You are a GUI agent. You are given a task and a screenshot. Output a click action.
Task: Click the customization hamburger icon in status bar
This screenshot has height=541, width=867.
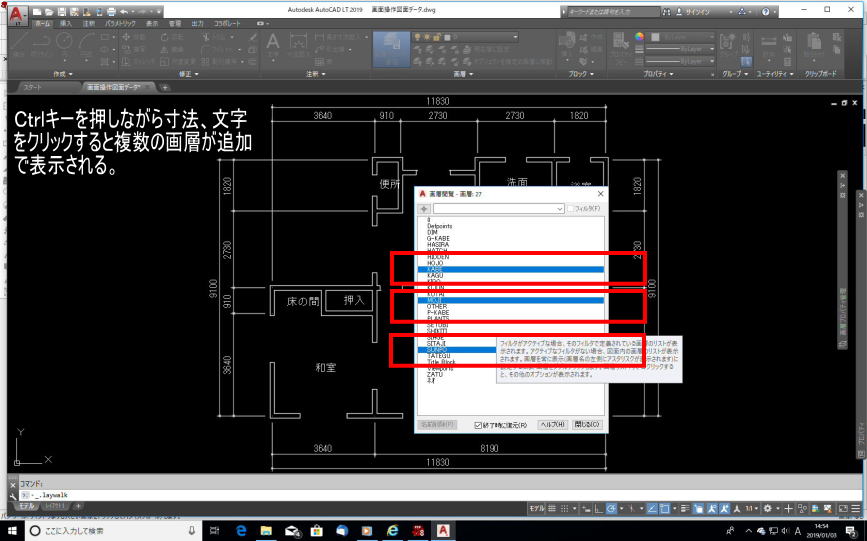click(x=855, y=508)
